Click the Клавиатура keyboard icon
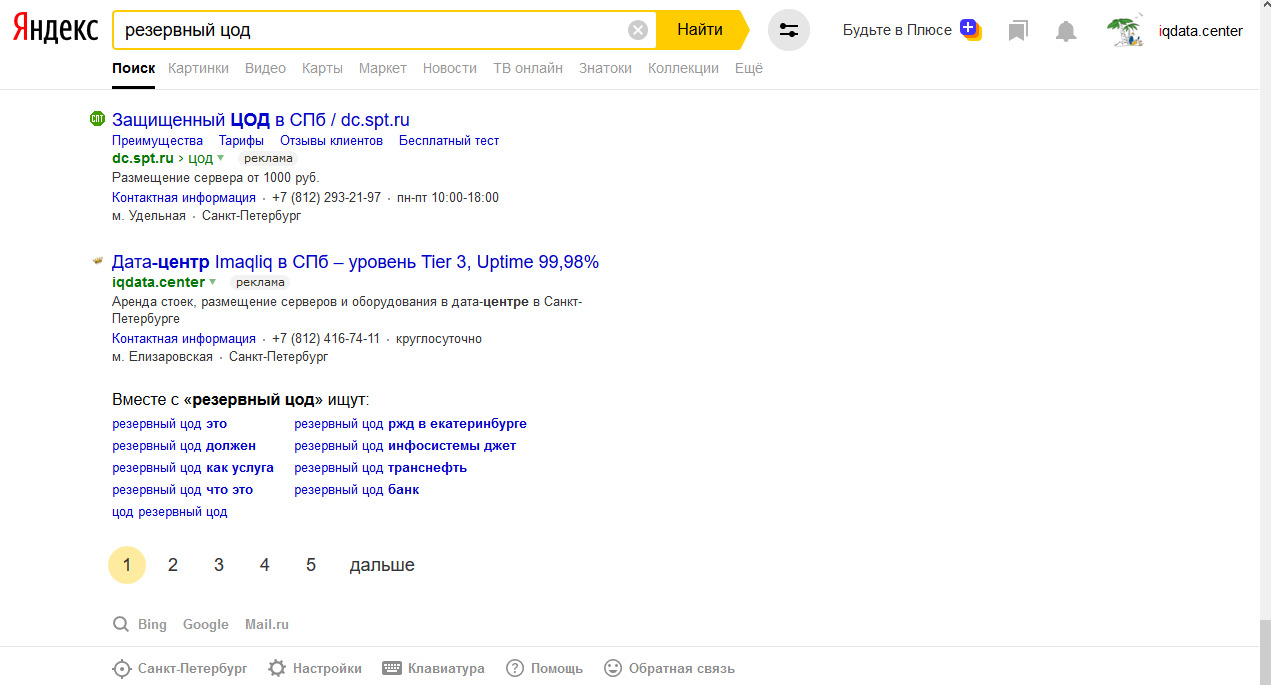The height and width of the screenshot is (685, 1271). (x=392, y=668)
